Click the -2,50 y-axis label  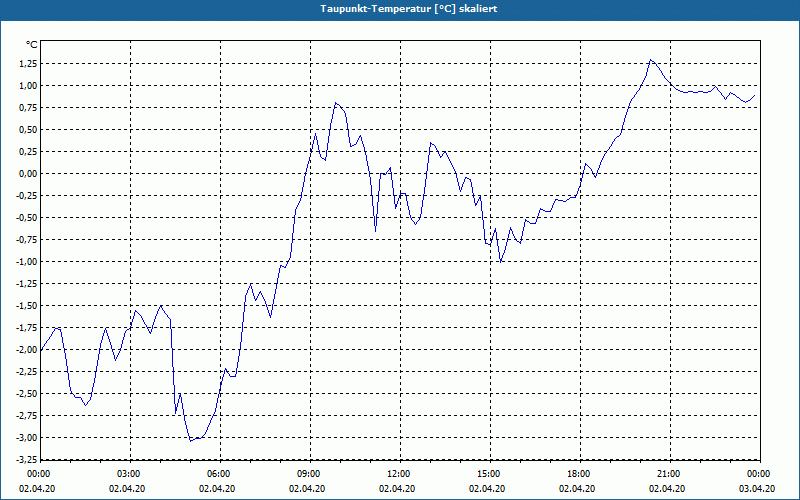pos(28,393)
